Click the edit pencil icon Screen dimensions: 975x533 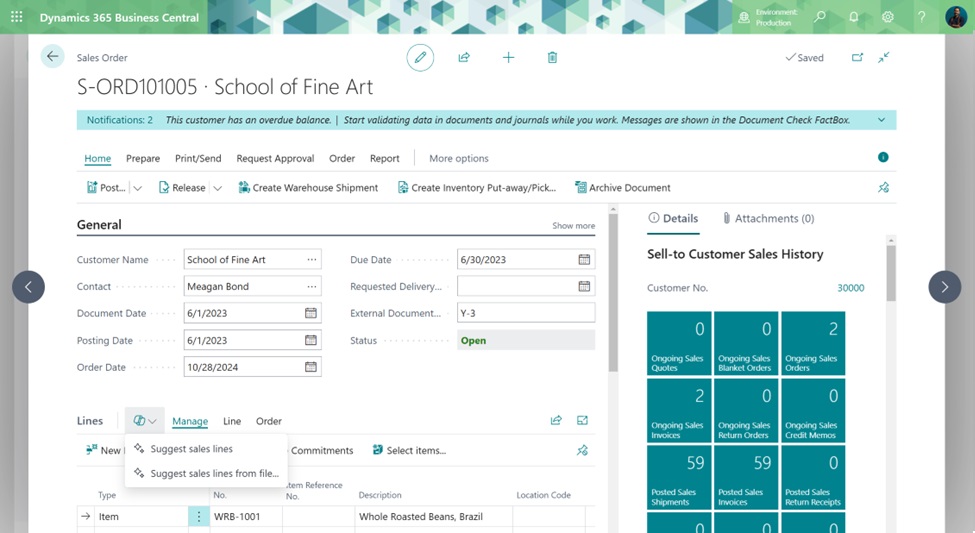[x=420, y=58]
